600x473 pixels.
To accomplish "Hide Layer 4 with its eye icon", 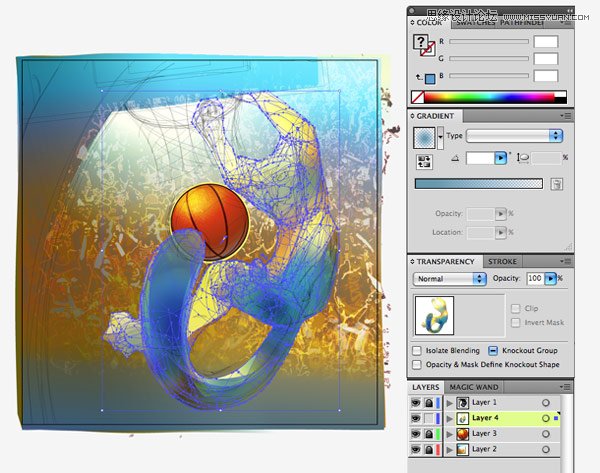I will 416,418.
